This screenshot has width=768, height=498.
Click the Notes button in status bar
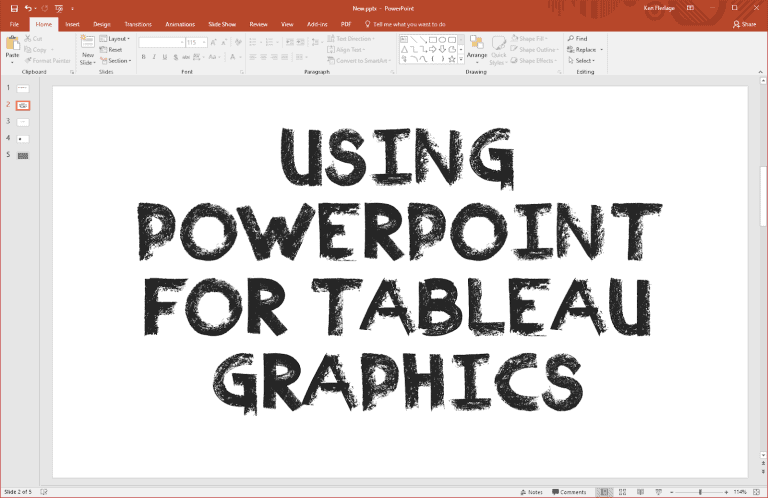point(531,492)
